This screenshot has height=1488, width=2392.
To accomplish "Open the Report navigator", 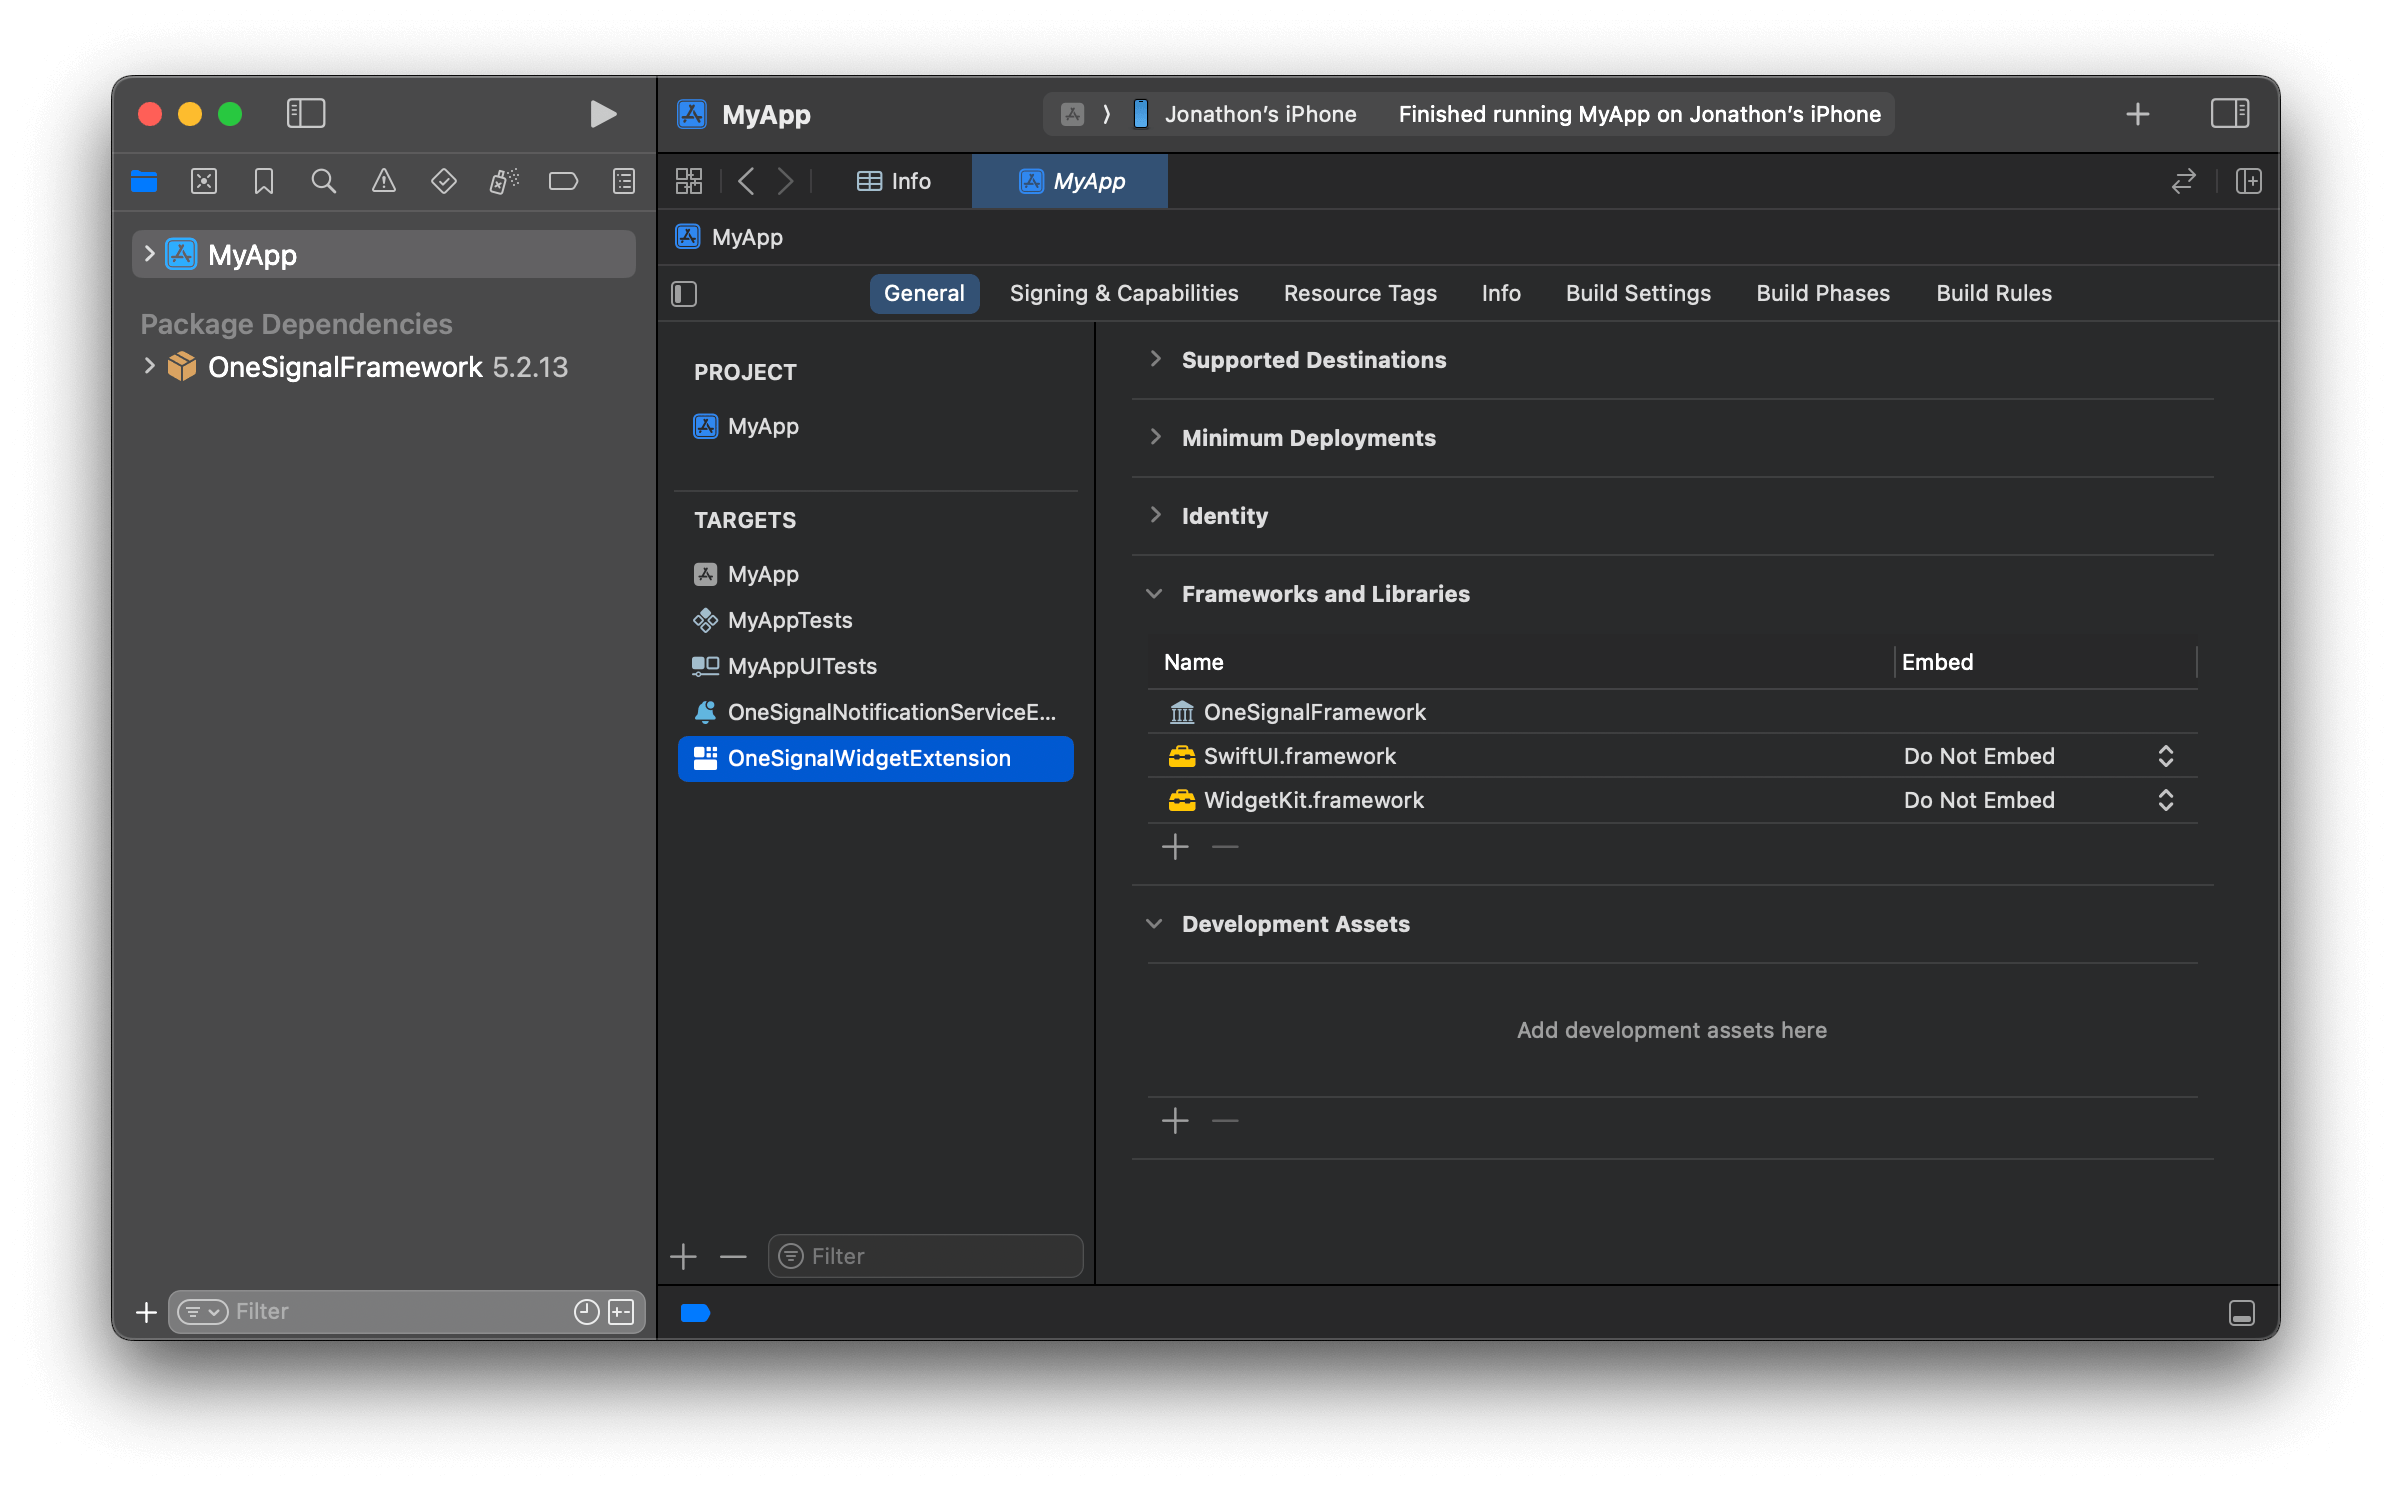I will click(624, 181).
